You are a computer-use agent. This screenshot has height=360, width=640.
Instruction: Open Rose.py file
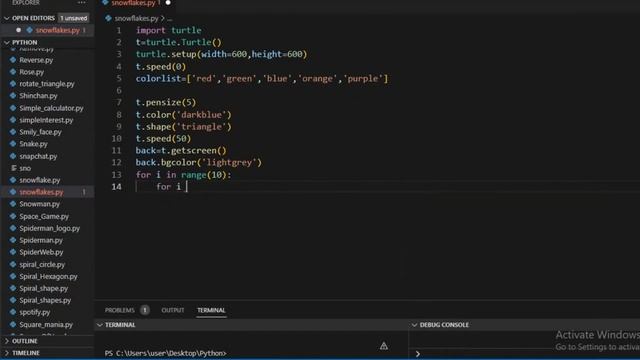click(x=31, y=72)
